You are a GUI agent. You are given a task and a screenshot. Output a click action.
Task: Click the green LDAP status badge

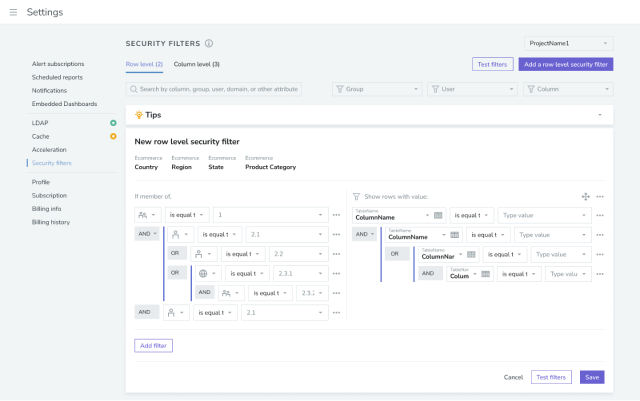coord(113,123)
